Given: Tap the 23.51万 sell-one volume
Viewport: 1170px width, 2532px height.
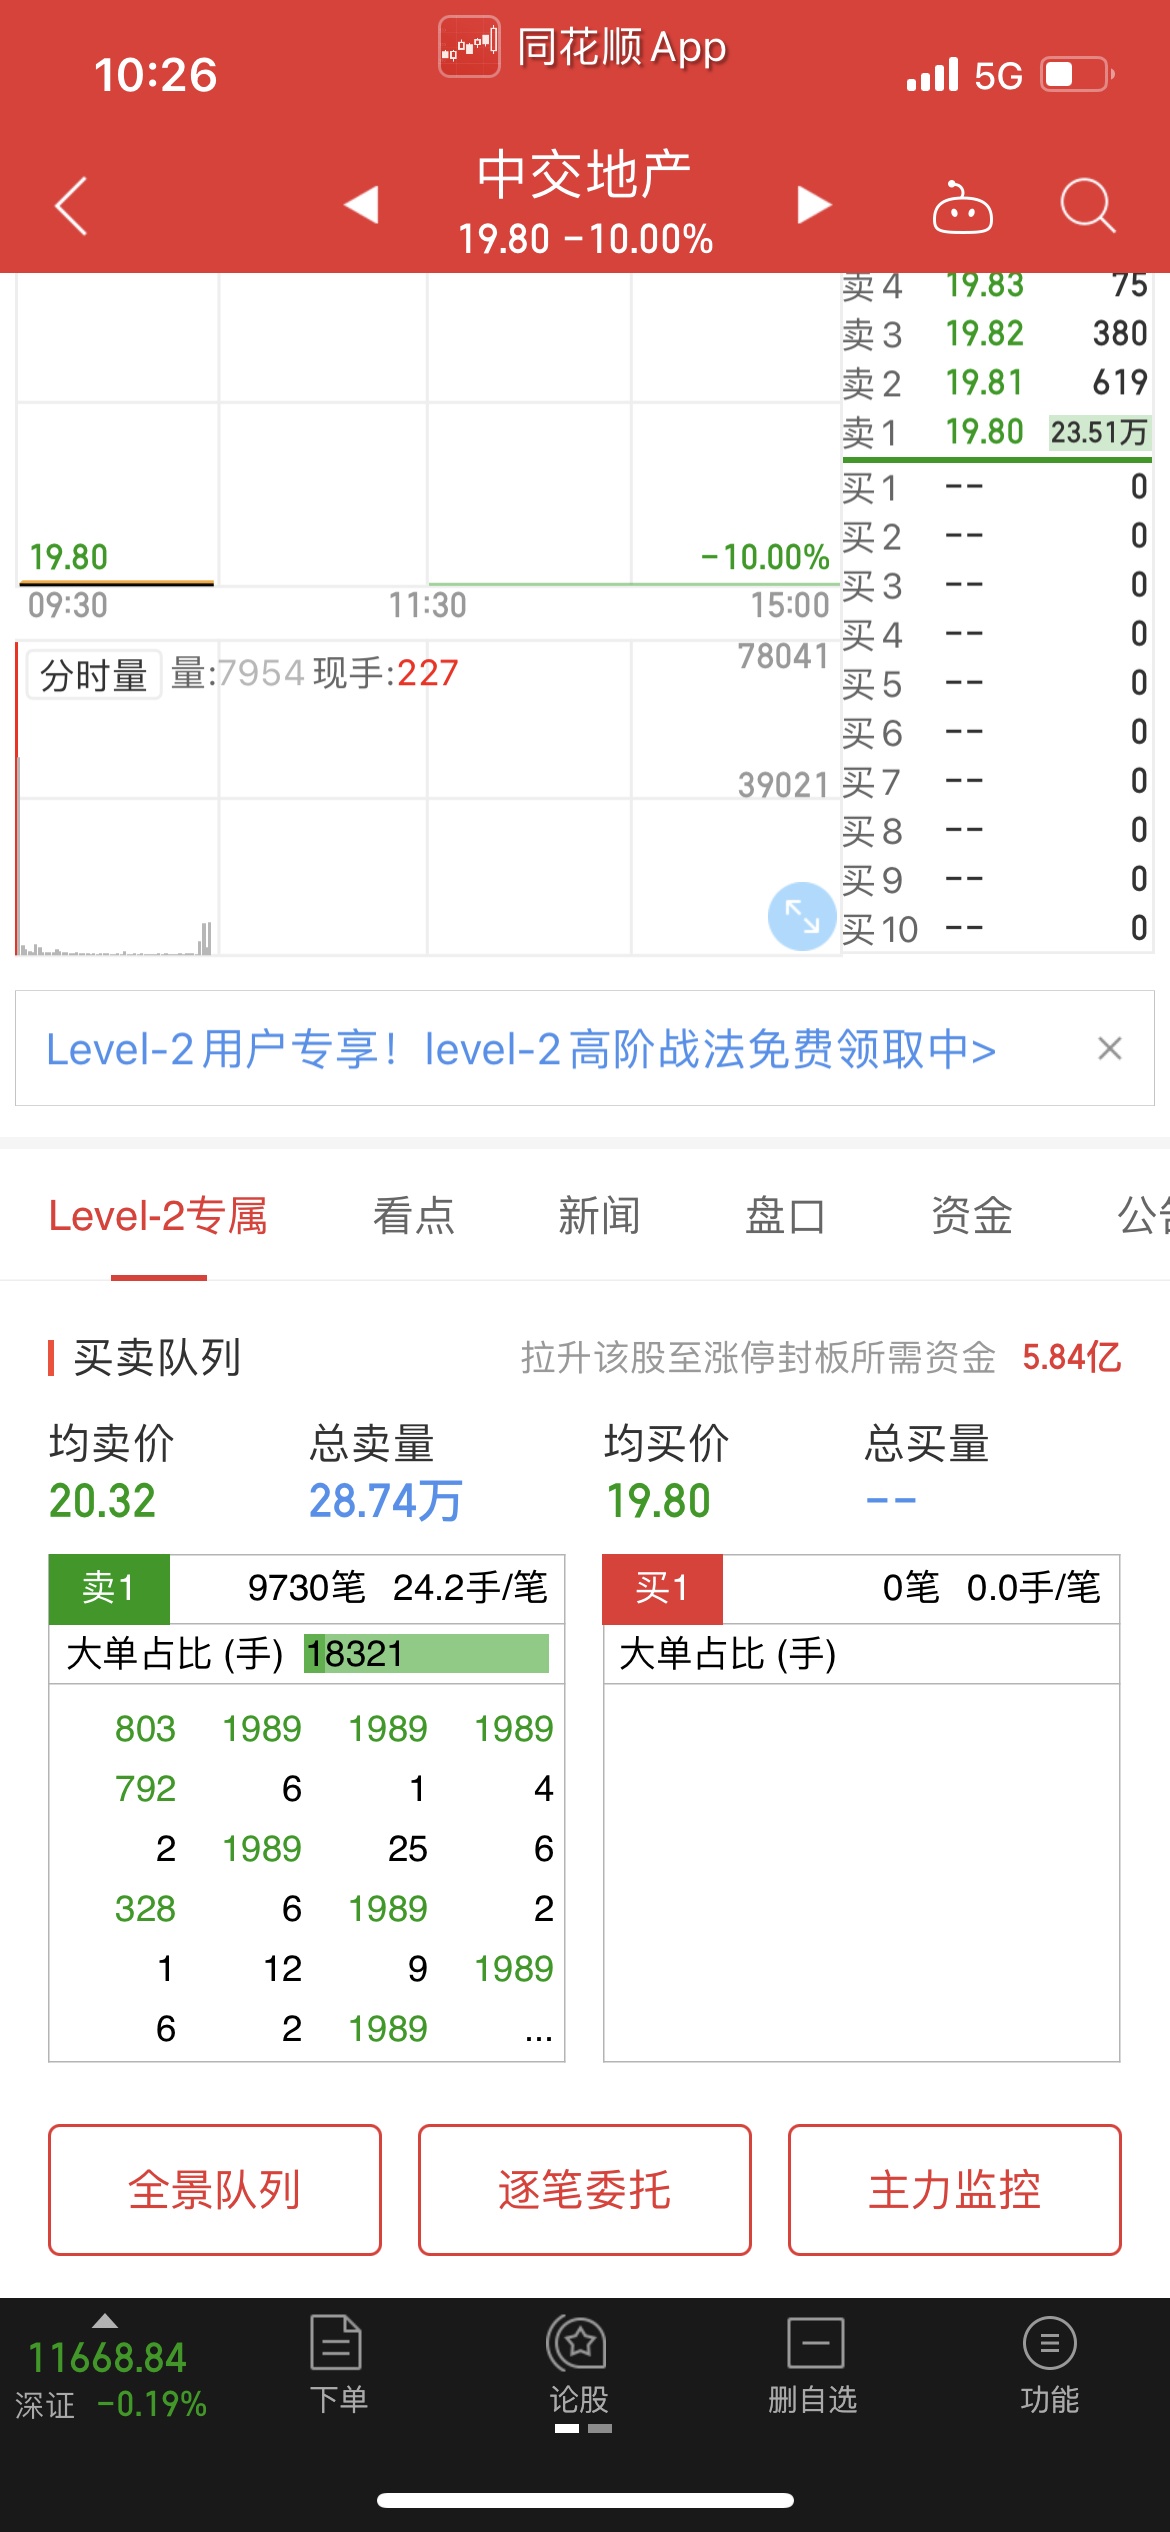Looking at the screenshot, I should (x=1099, y=432).
